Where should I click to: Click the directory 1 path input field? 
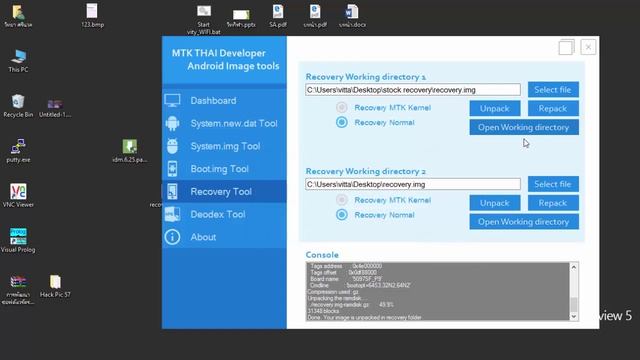413,90
